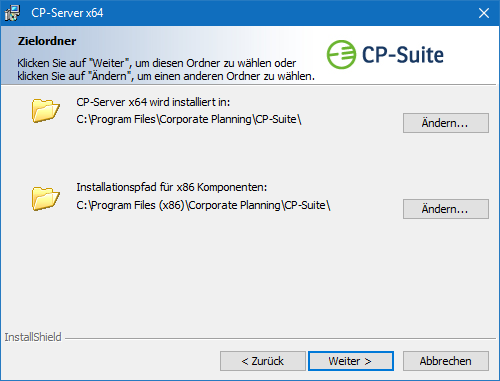Click the CP-Suite logo text
Screen dimensions: 500x381
click(x=403, y=55)
